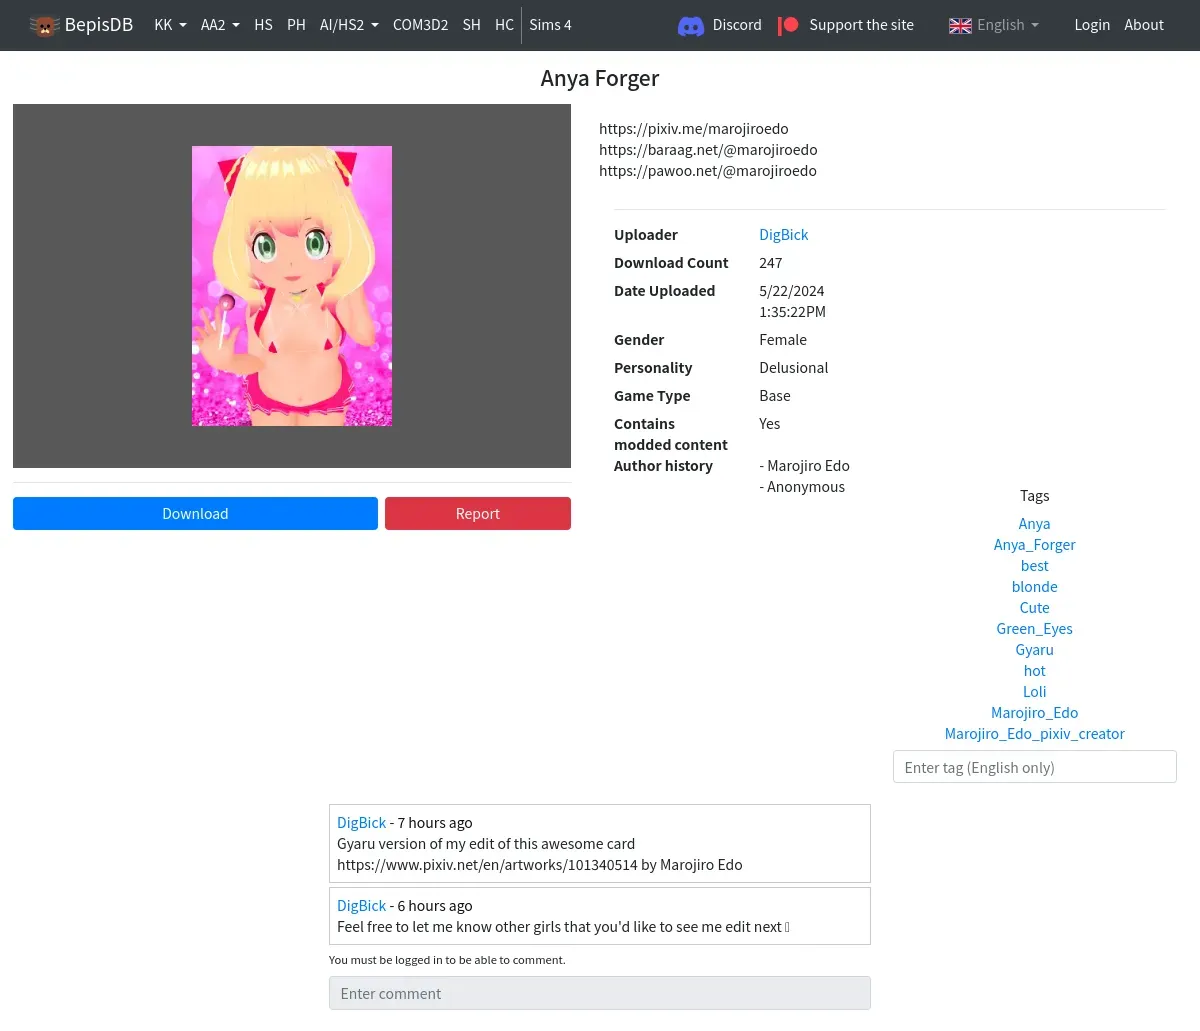1200x1031 pixels.
Task: Click the BepisDB logo icon
Action: (x=44, y=25)
